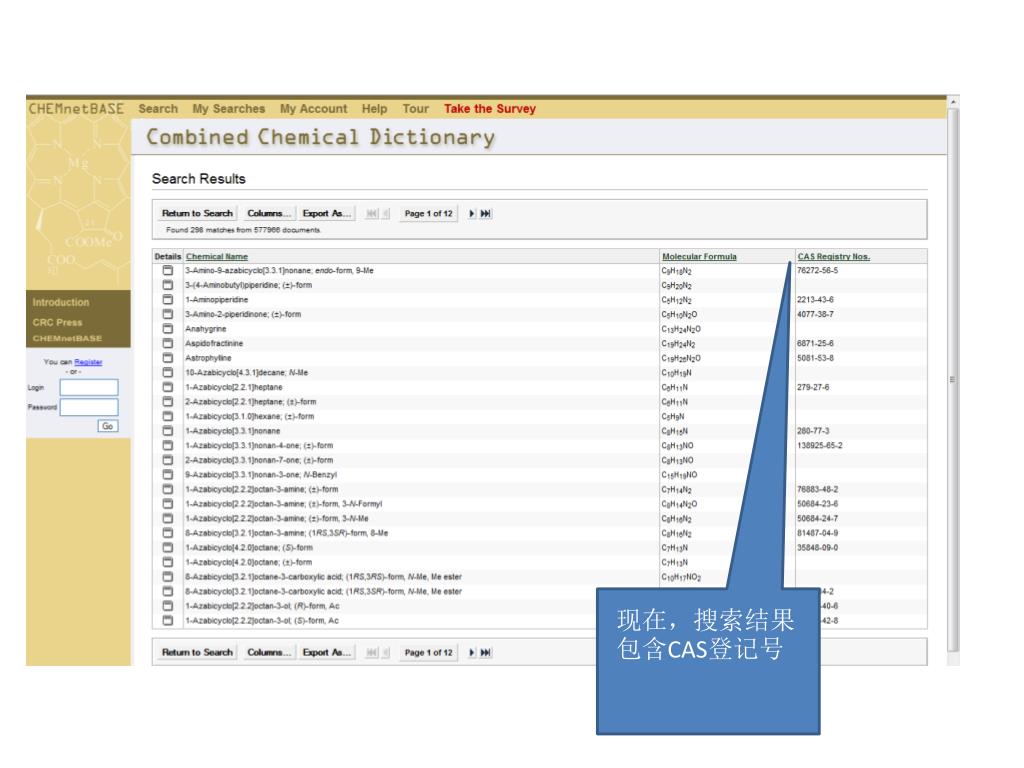The width and height of the screenshot is (1024, 768).
Task: Select CAS number 279-27-6
Action: (813, 387)
